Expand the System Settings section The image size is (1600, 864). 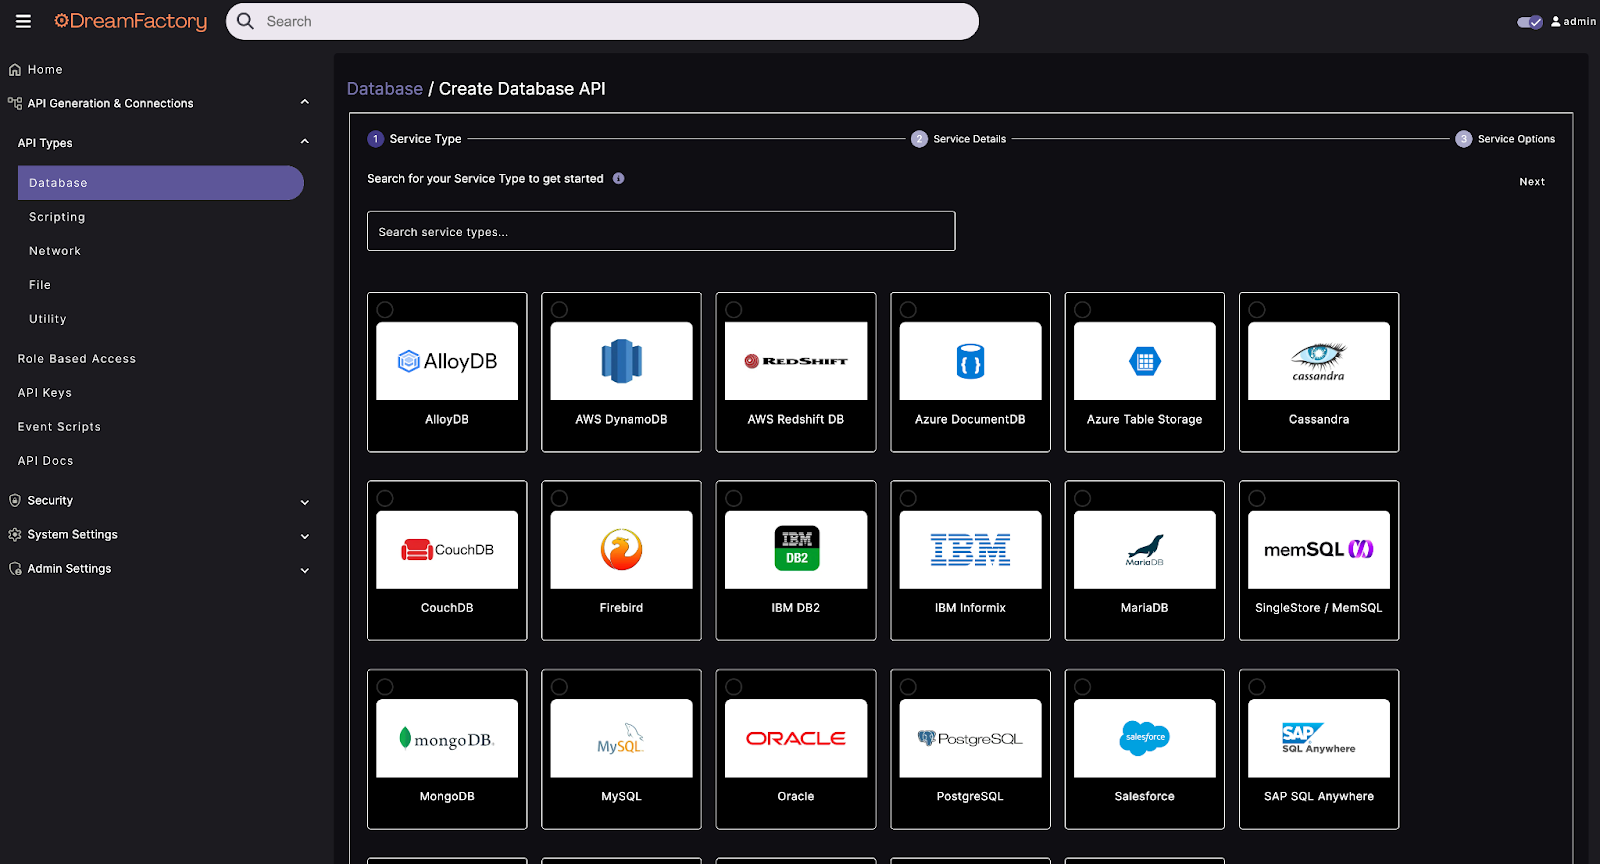pos(305,536)
